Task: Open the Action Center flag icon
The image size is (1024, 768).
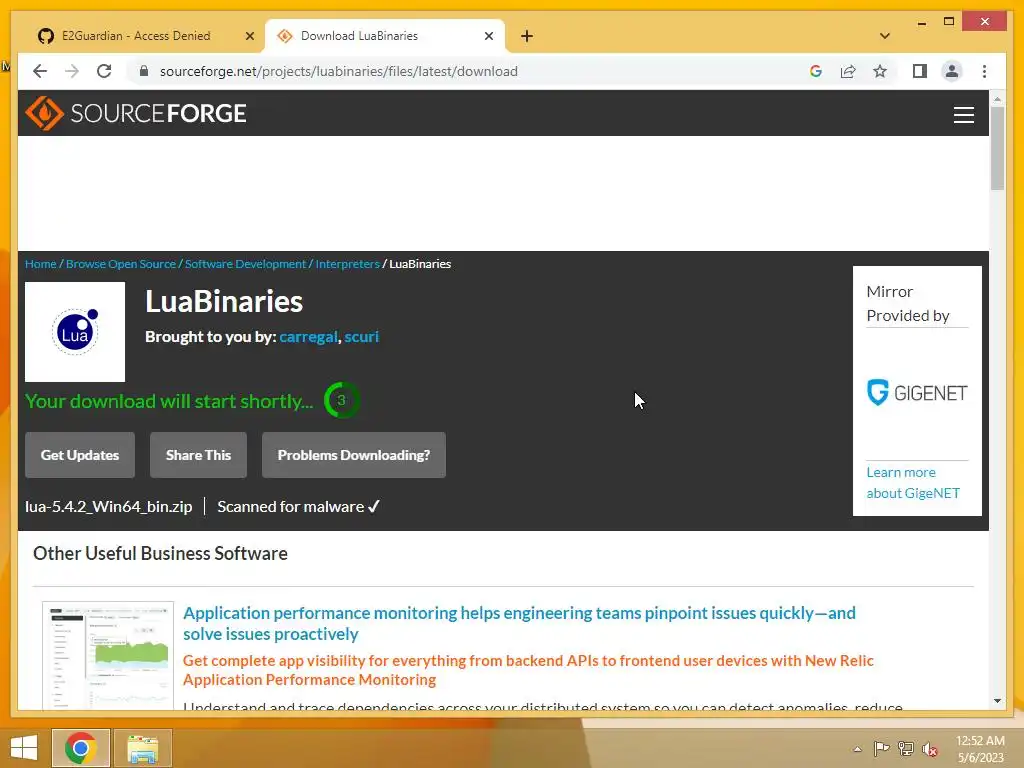Action: coord(881,749)
